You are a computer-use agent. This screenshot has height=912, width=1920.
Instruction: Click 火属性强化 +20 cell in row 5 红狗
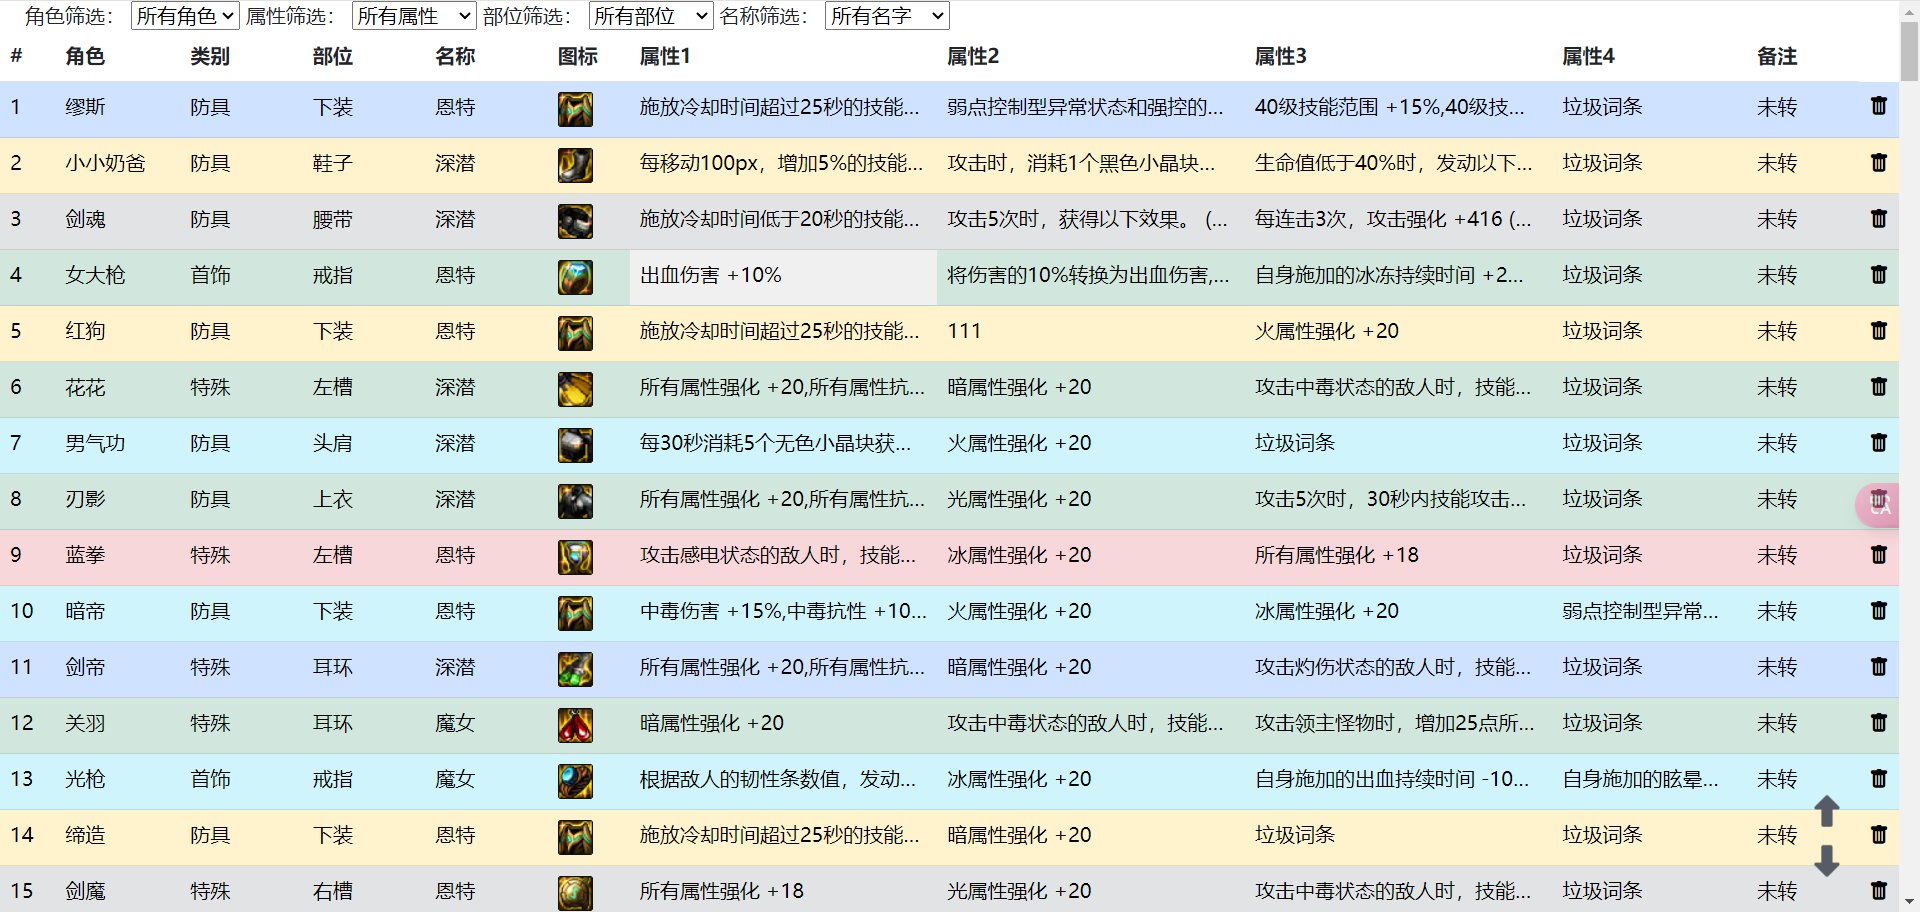[x=1398, y=333]
